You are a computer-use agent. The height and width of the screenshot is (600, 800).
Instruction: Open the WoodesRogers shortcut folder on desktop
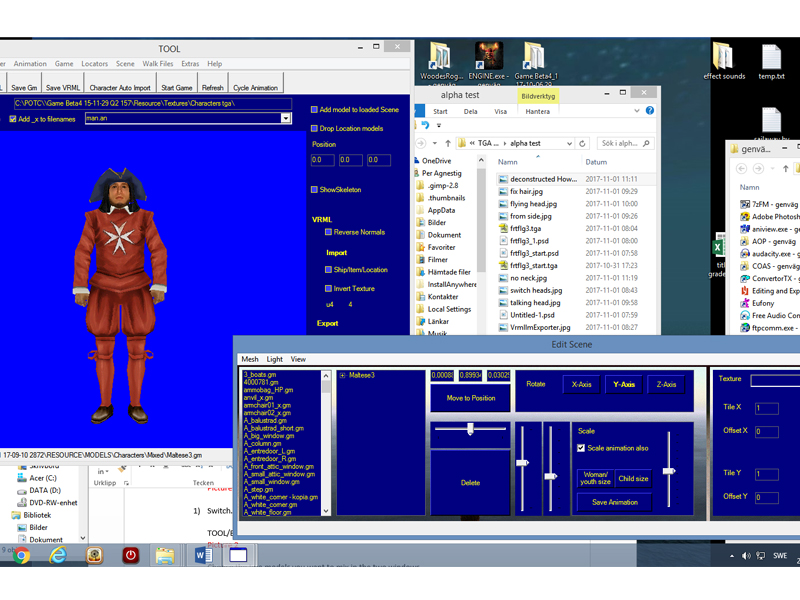(441, 62)
